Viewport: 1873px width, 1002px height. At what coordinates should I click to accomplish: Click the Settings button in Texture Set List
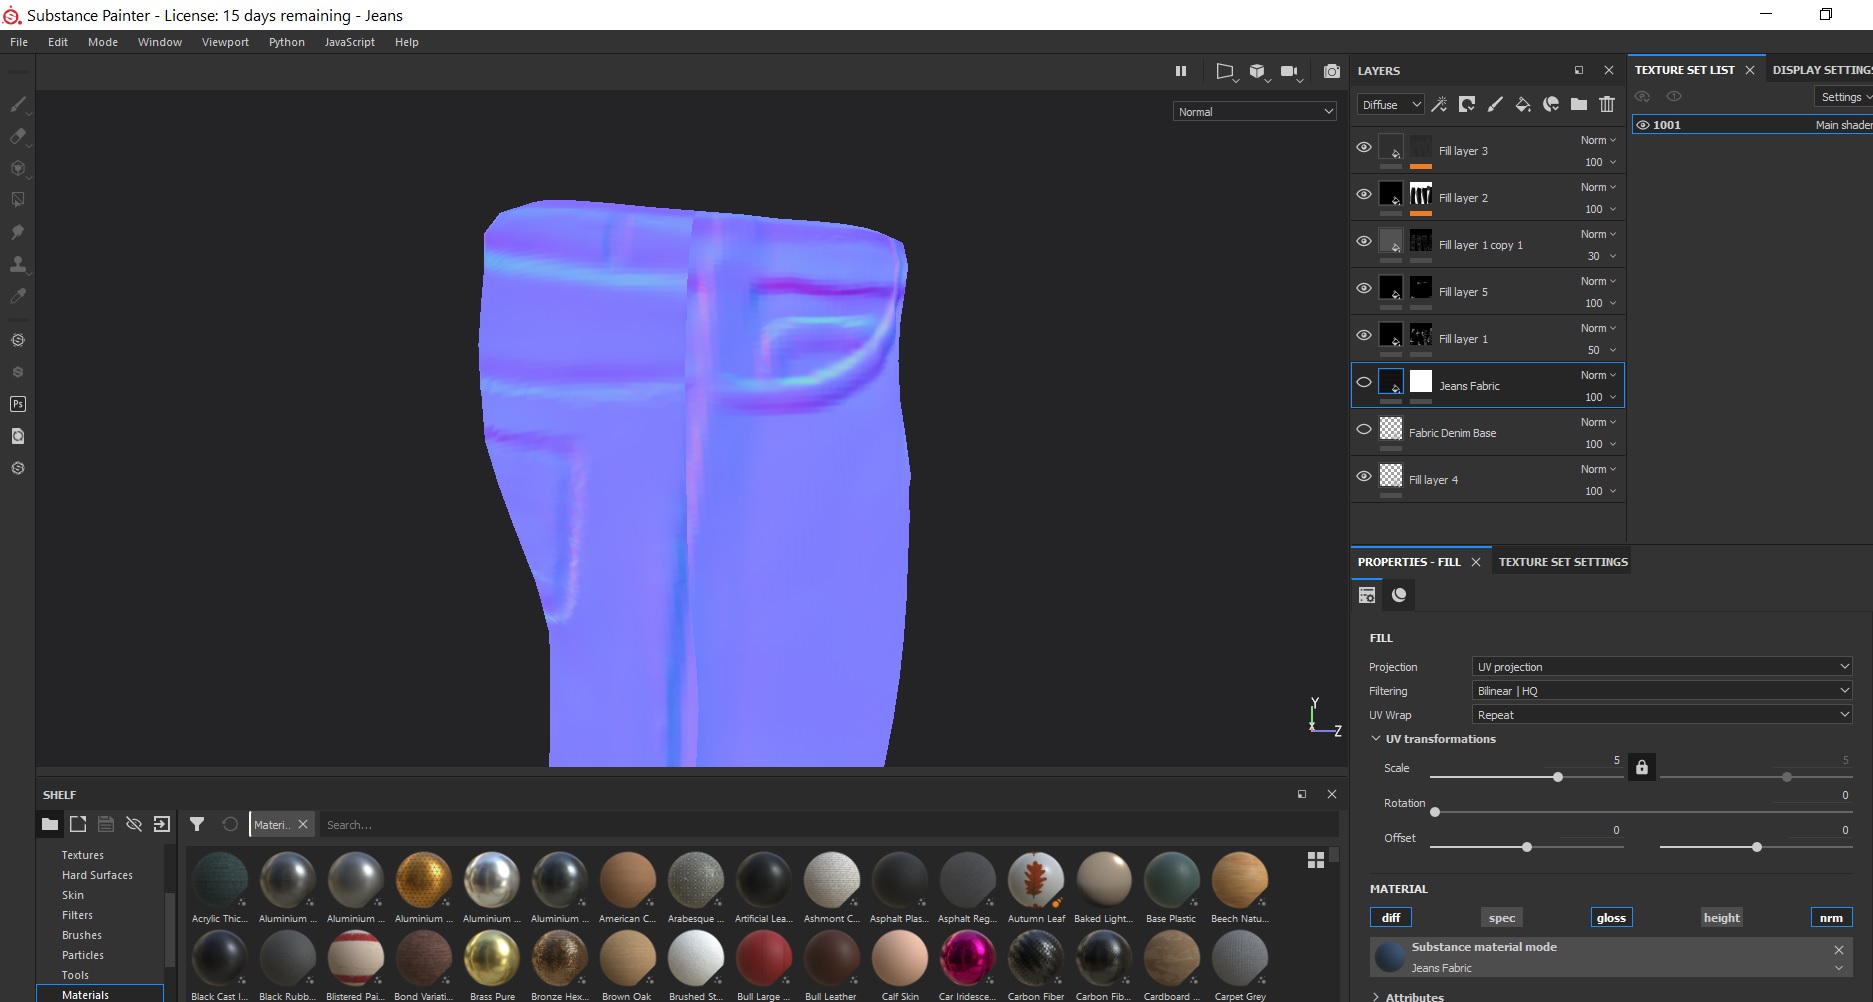click(1843, 97)
